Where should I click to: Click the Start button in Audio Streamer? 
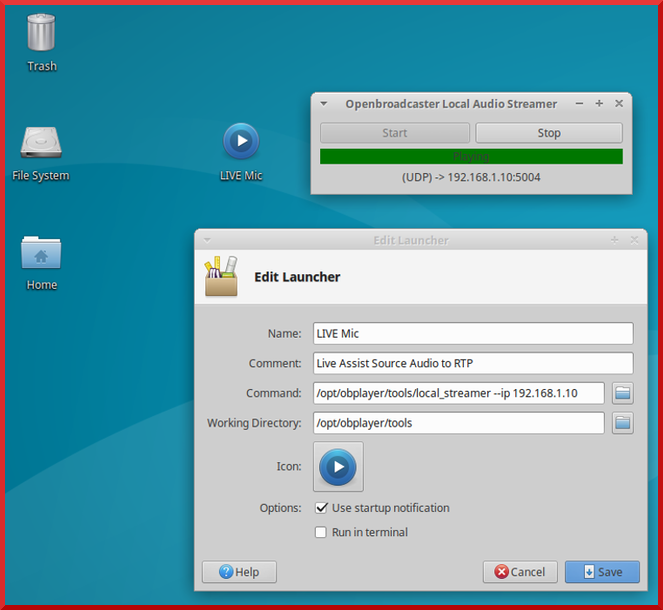click(395, 133)
